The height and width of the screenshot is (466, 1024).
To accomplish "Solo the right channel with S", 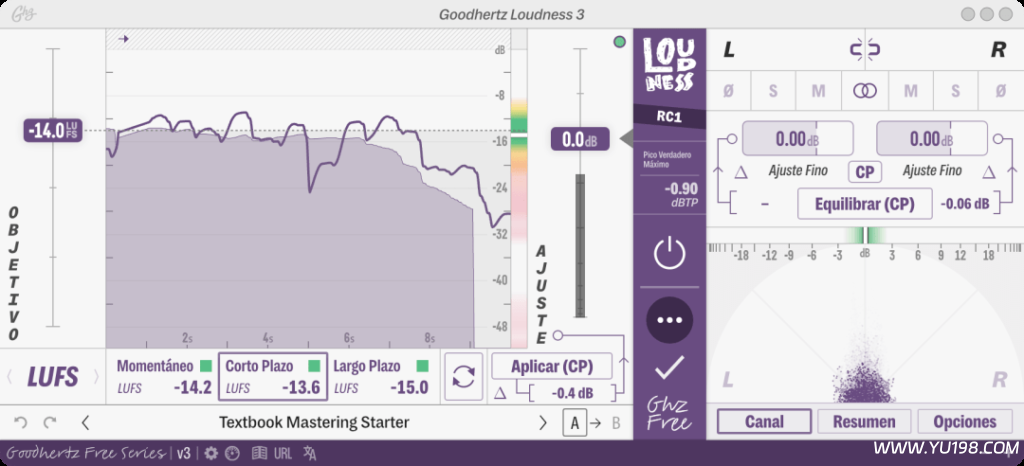I will pyautogui.click(x=955, y=91).
